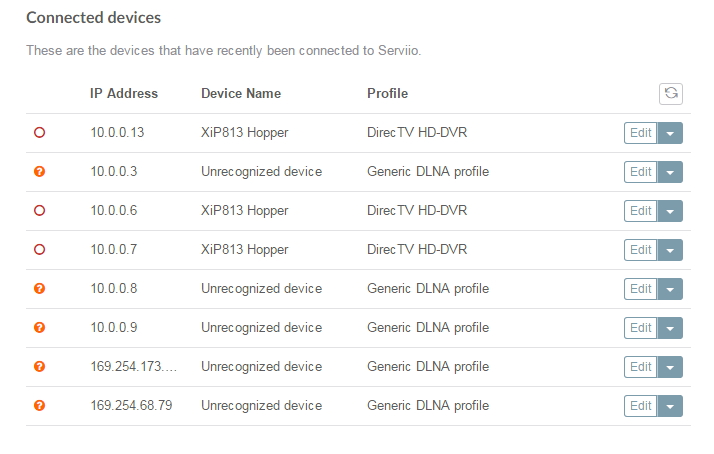The image size is (714, 454).
Task: Click orange question icon for 10.0.0.8
Action: click(x=40, y=289)
